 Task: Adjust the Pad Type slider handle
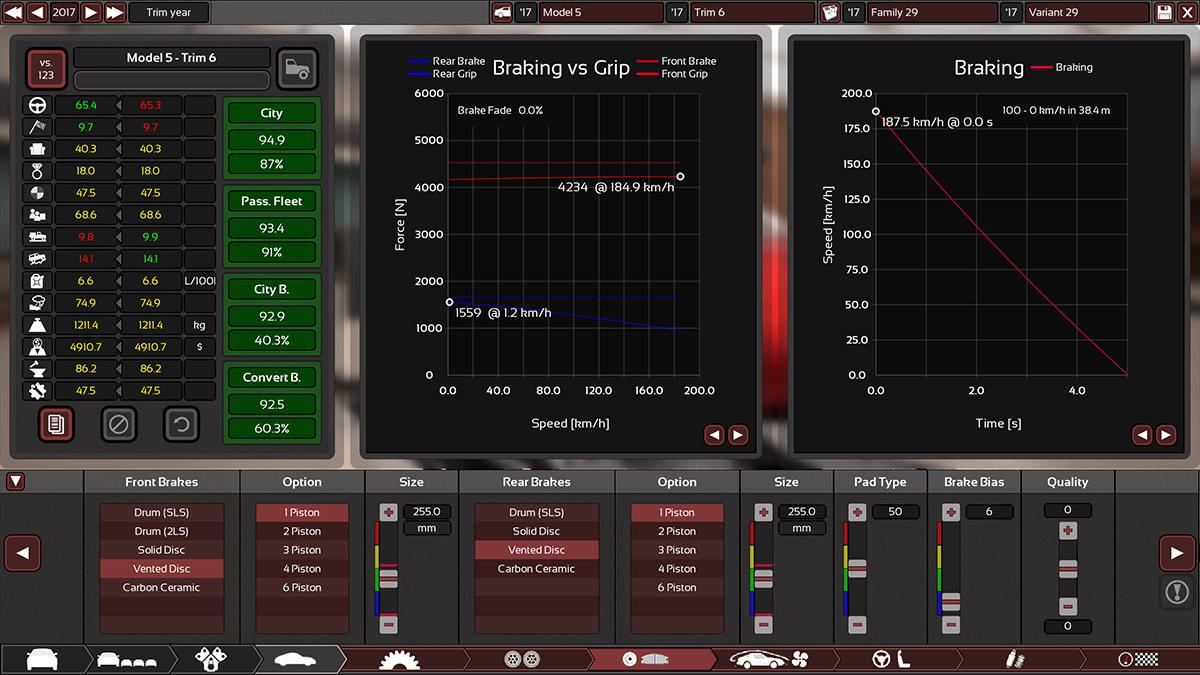857,569
